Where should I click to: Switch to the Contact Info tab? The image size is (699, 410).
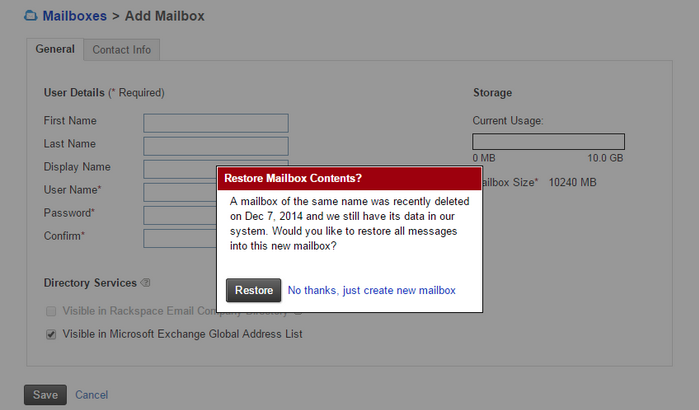tap(122, 50)
